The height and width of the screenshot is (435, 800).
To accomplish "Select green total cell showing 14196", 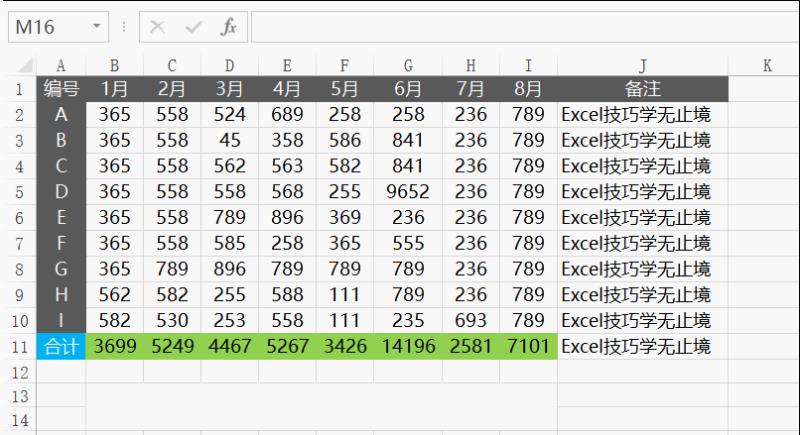I will [x=408, y=347].
